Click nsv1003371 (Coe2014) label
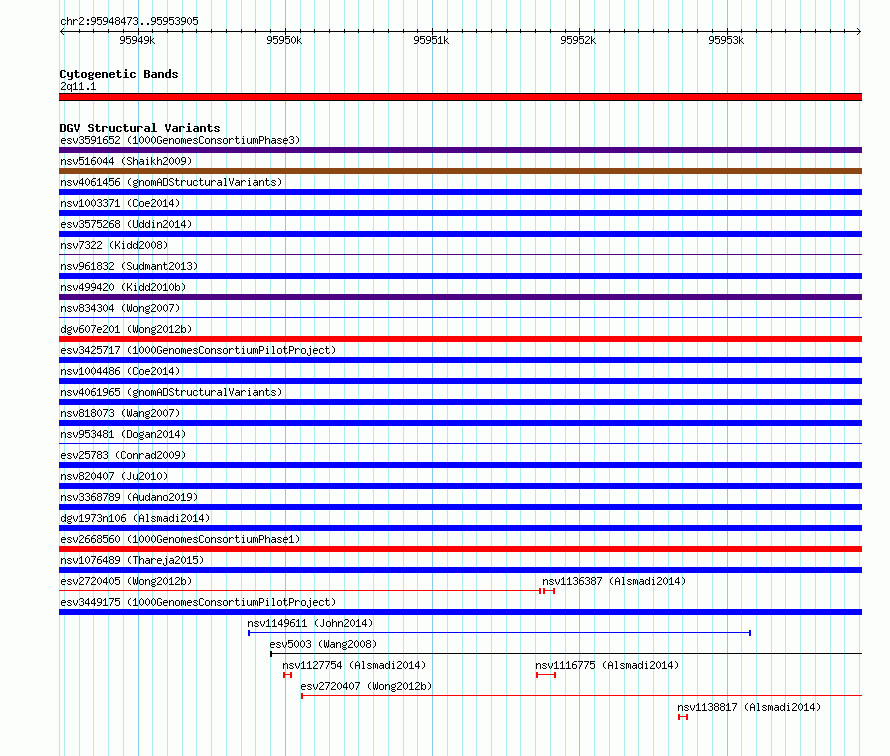Screen dimensions: 890x756 point(120,203)
